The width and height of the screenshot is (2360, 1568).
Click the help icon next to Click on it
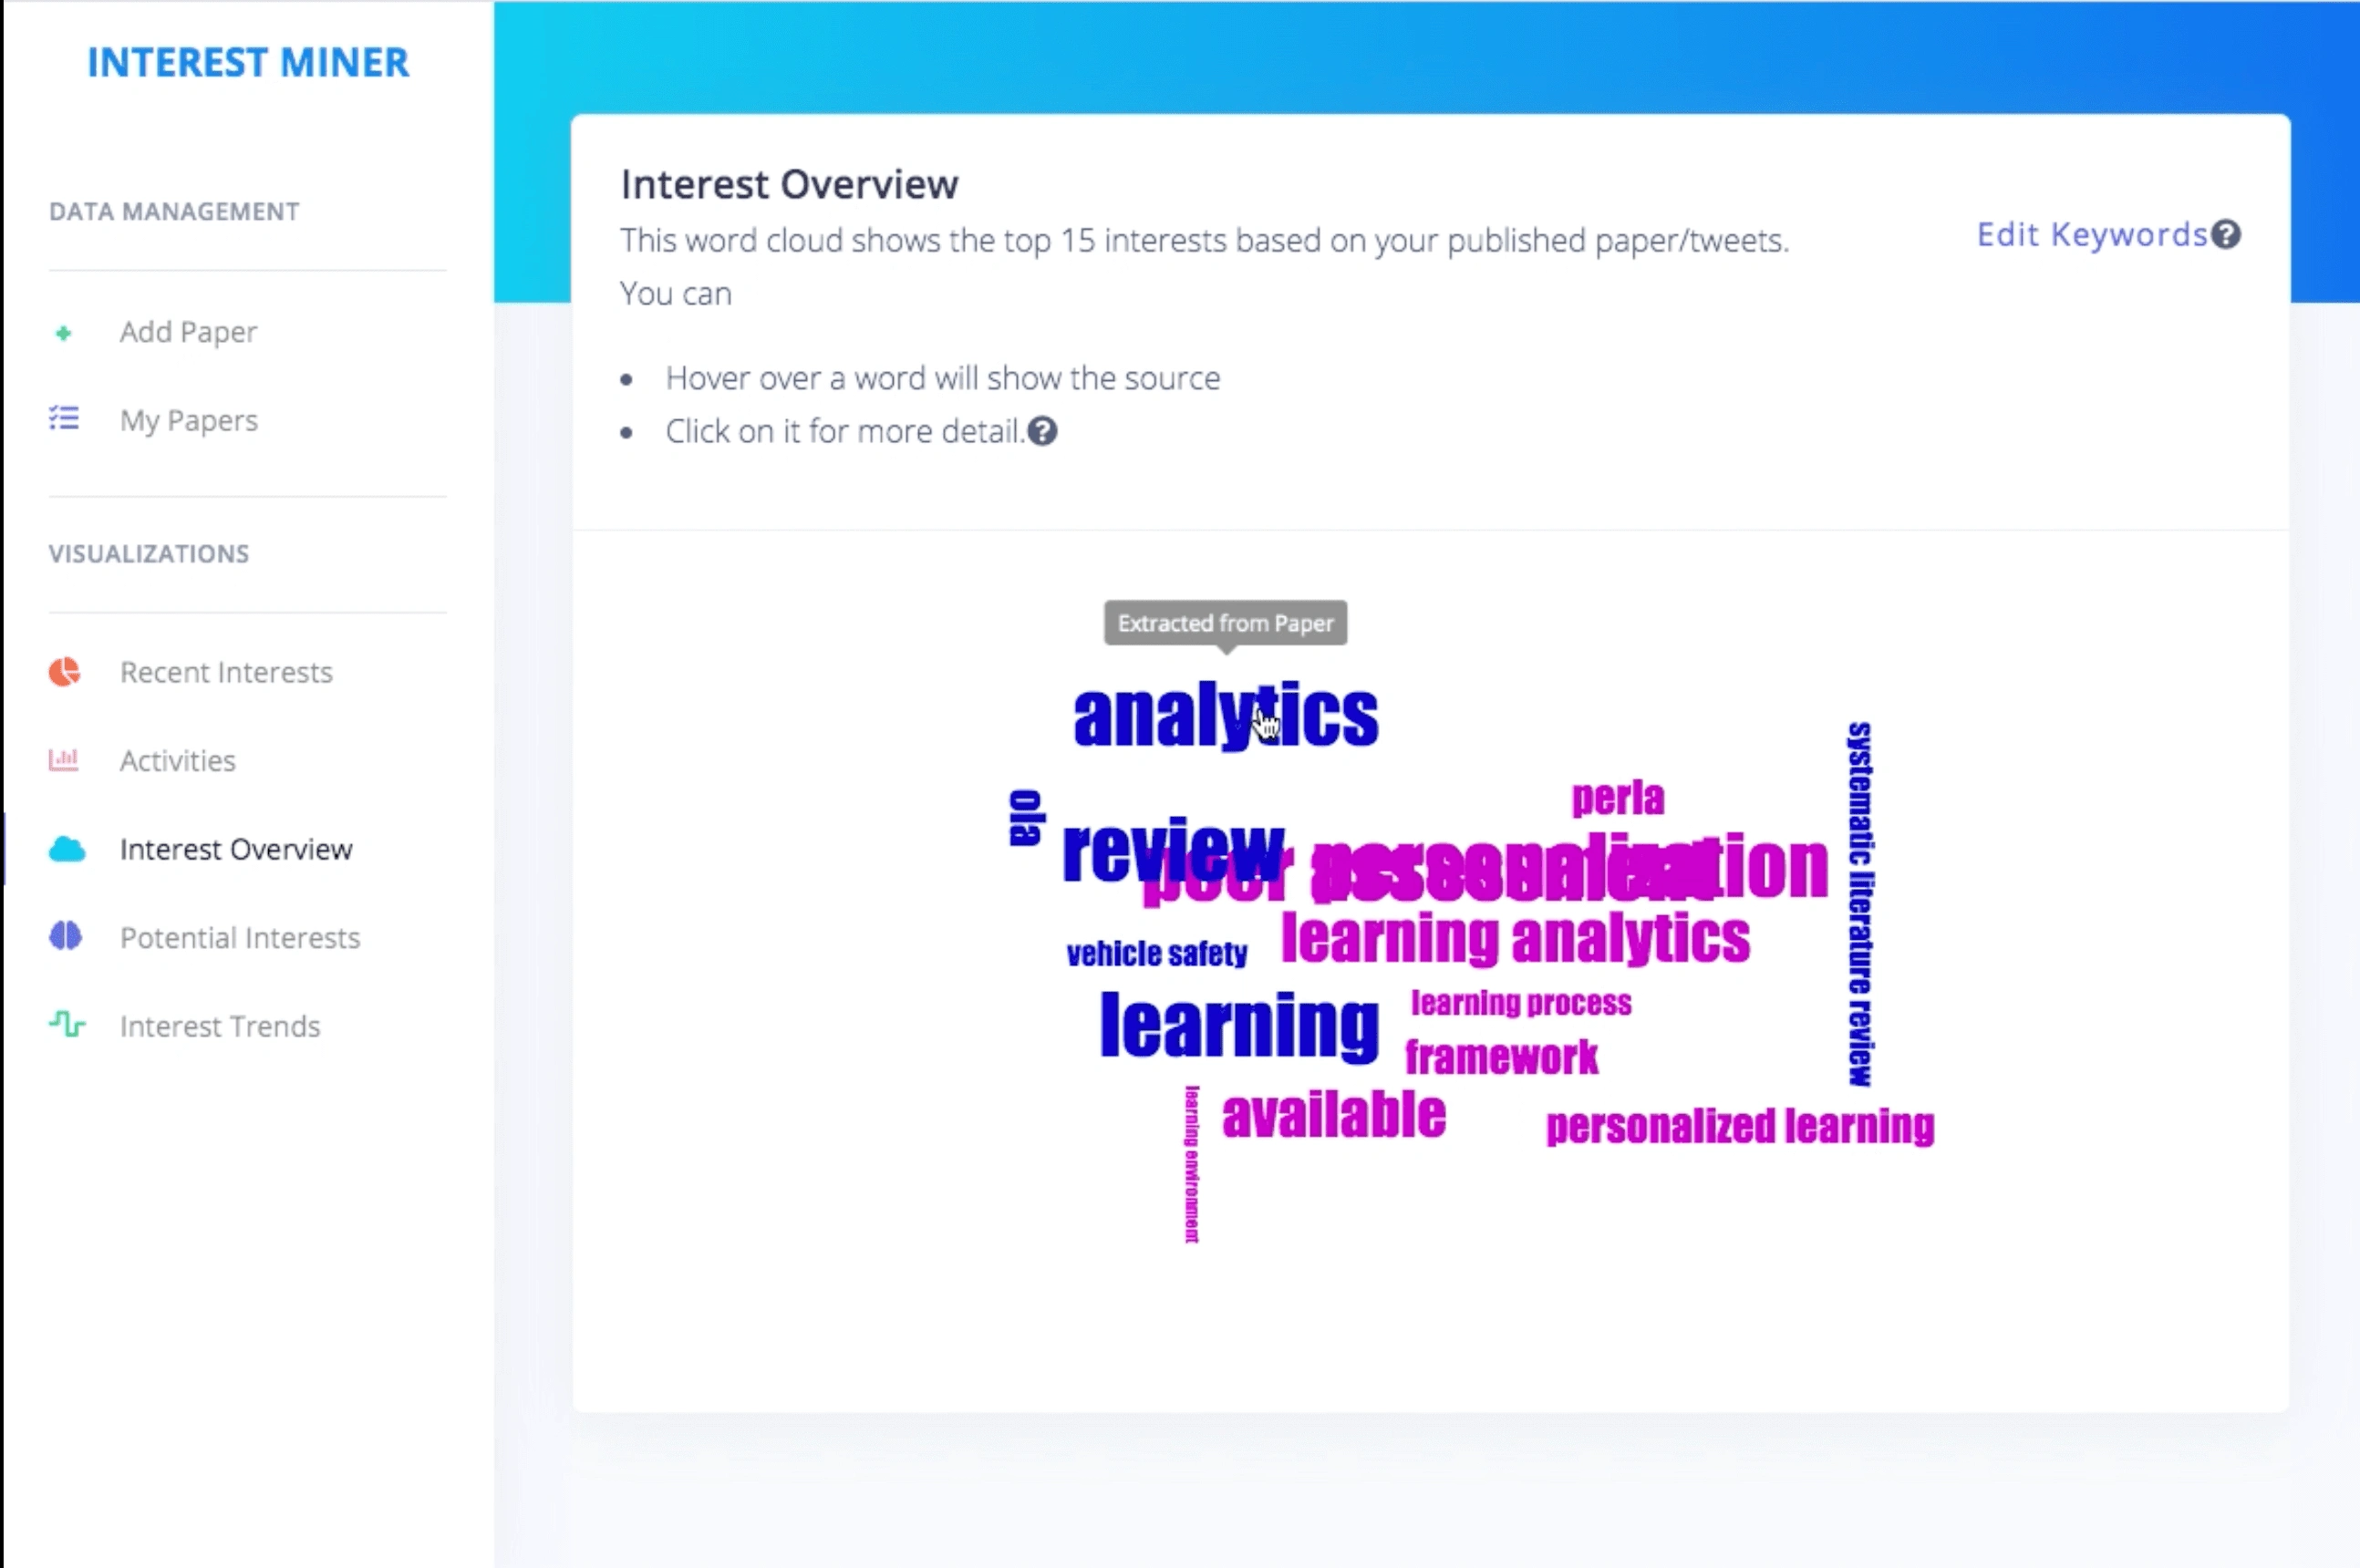1043,432
